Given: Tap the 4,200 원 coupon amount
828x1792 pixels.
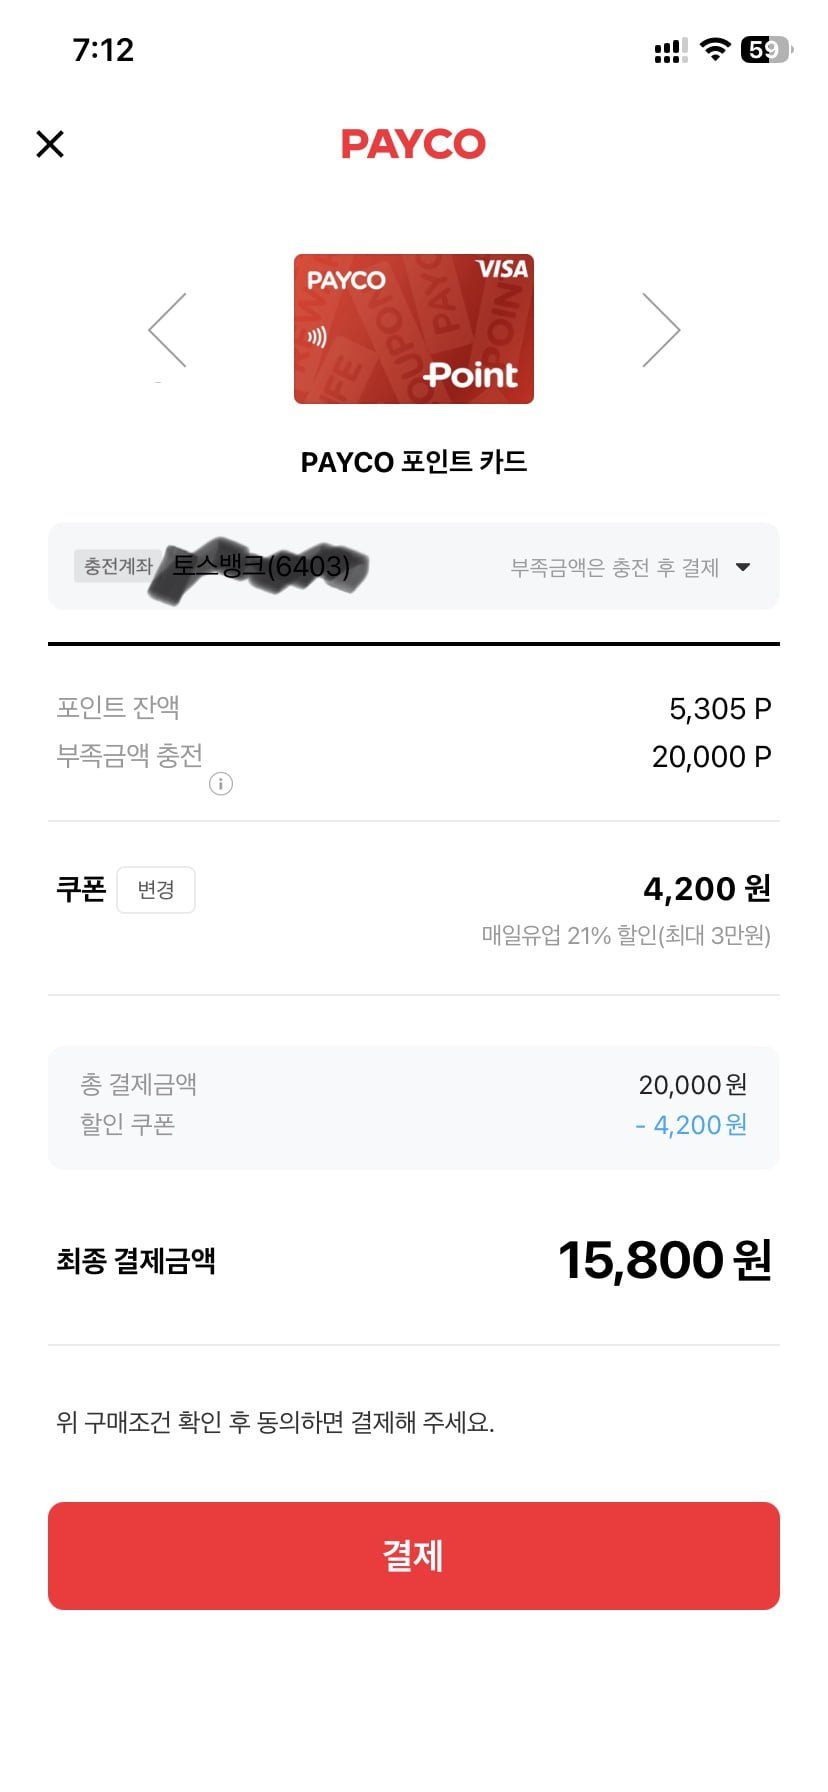Looking at the screenshot, I should click(x=706, y=888).
